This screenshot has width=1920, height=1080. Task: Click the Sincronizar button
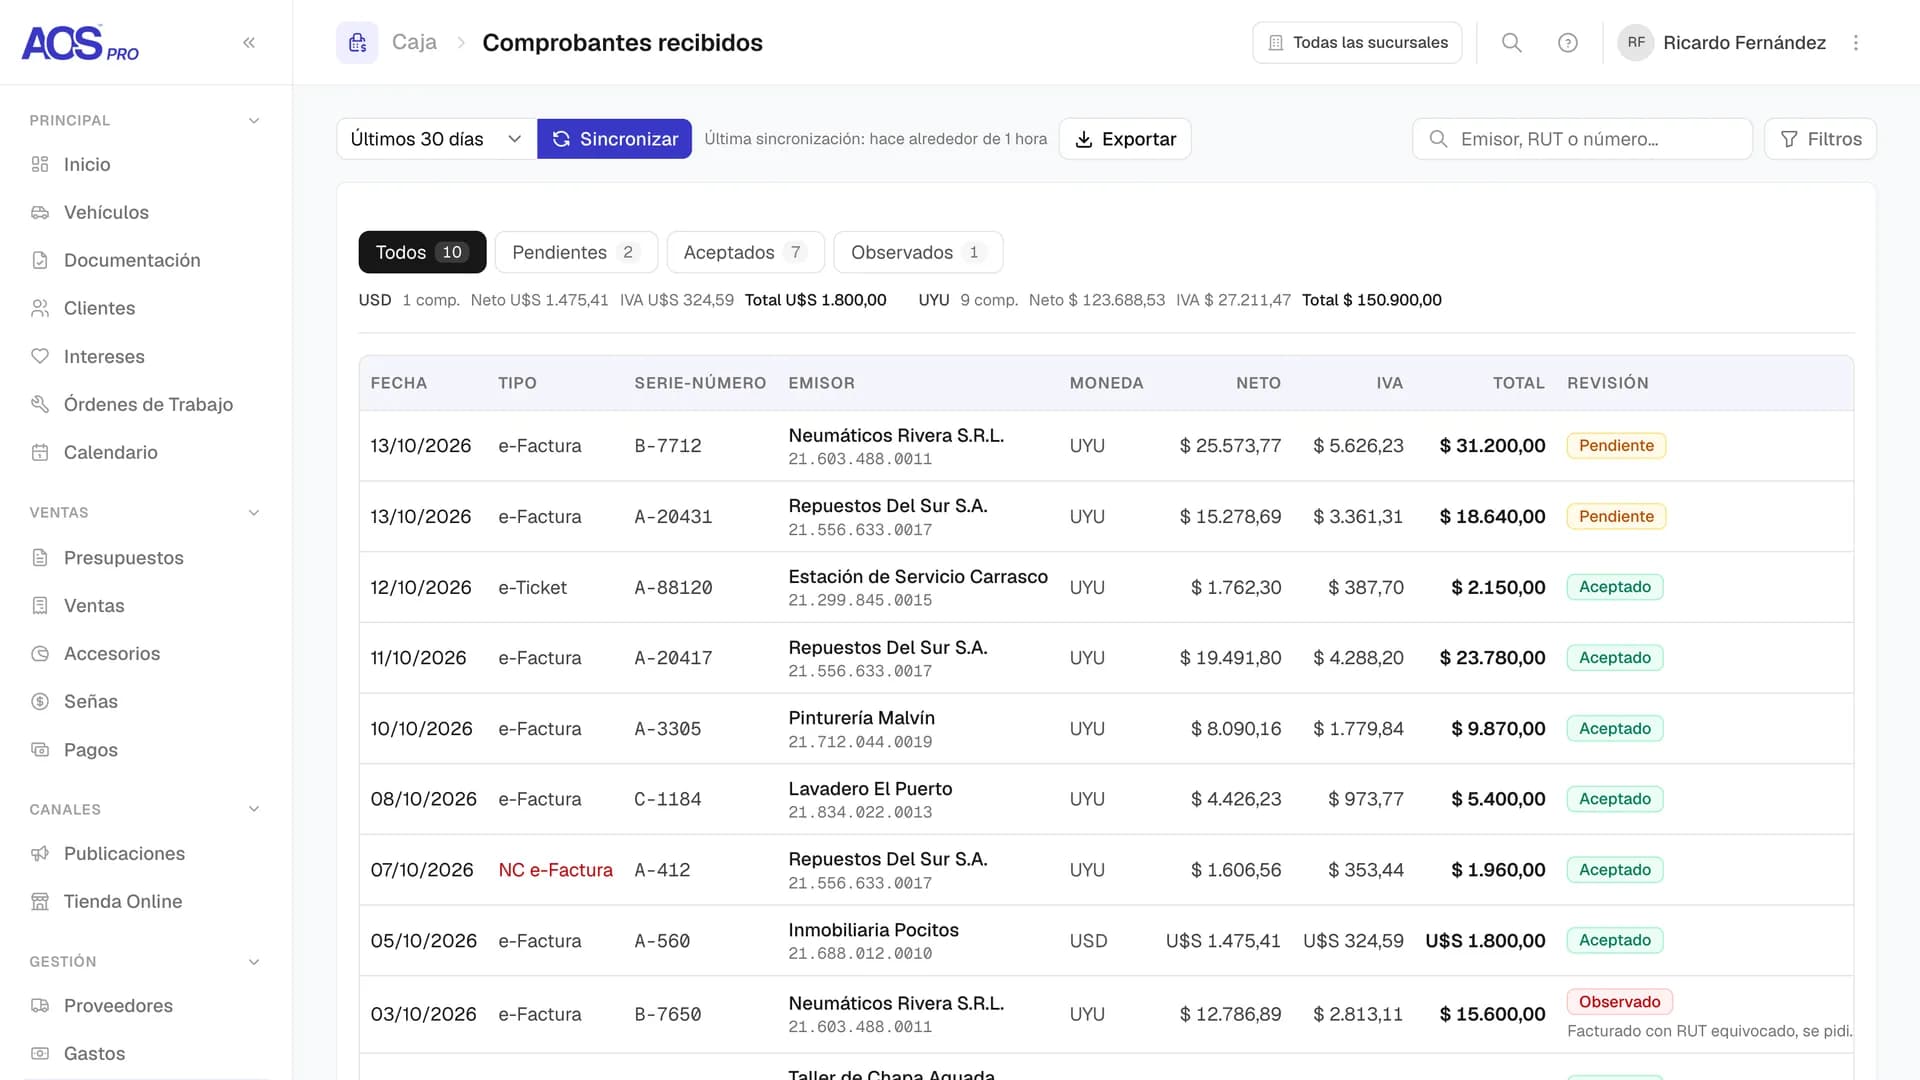pyautogui.click(x=614, y=139)
